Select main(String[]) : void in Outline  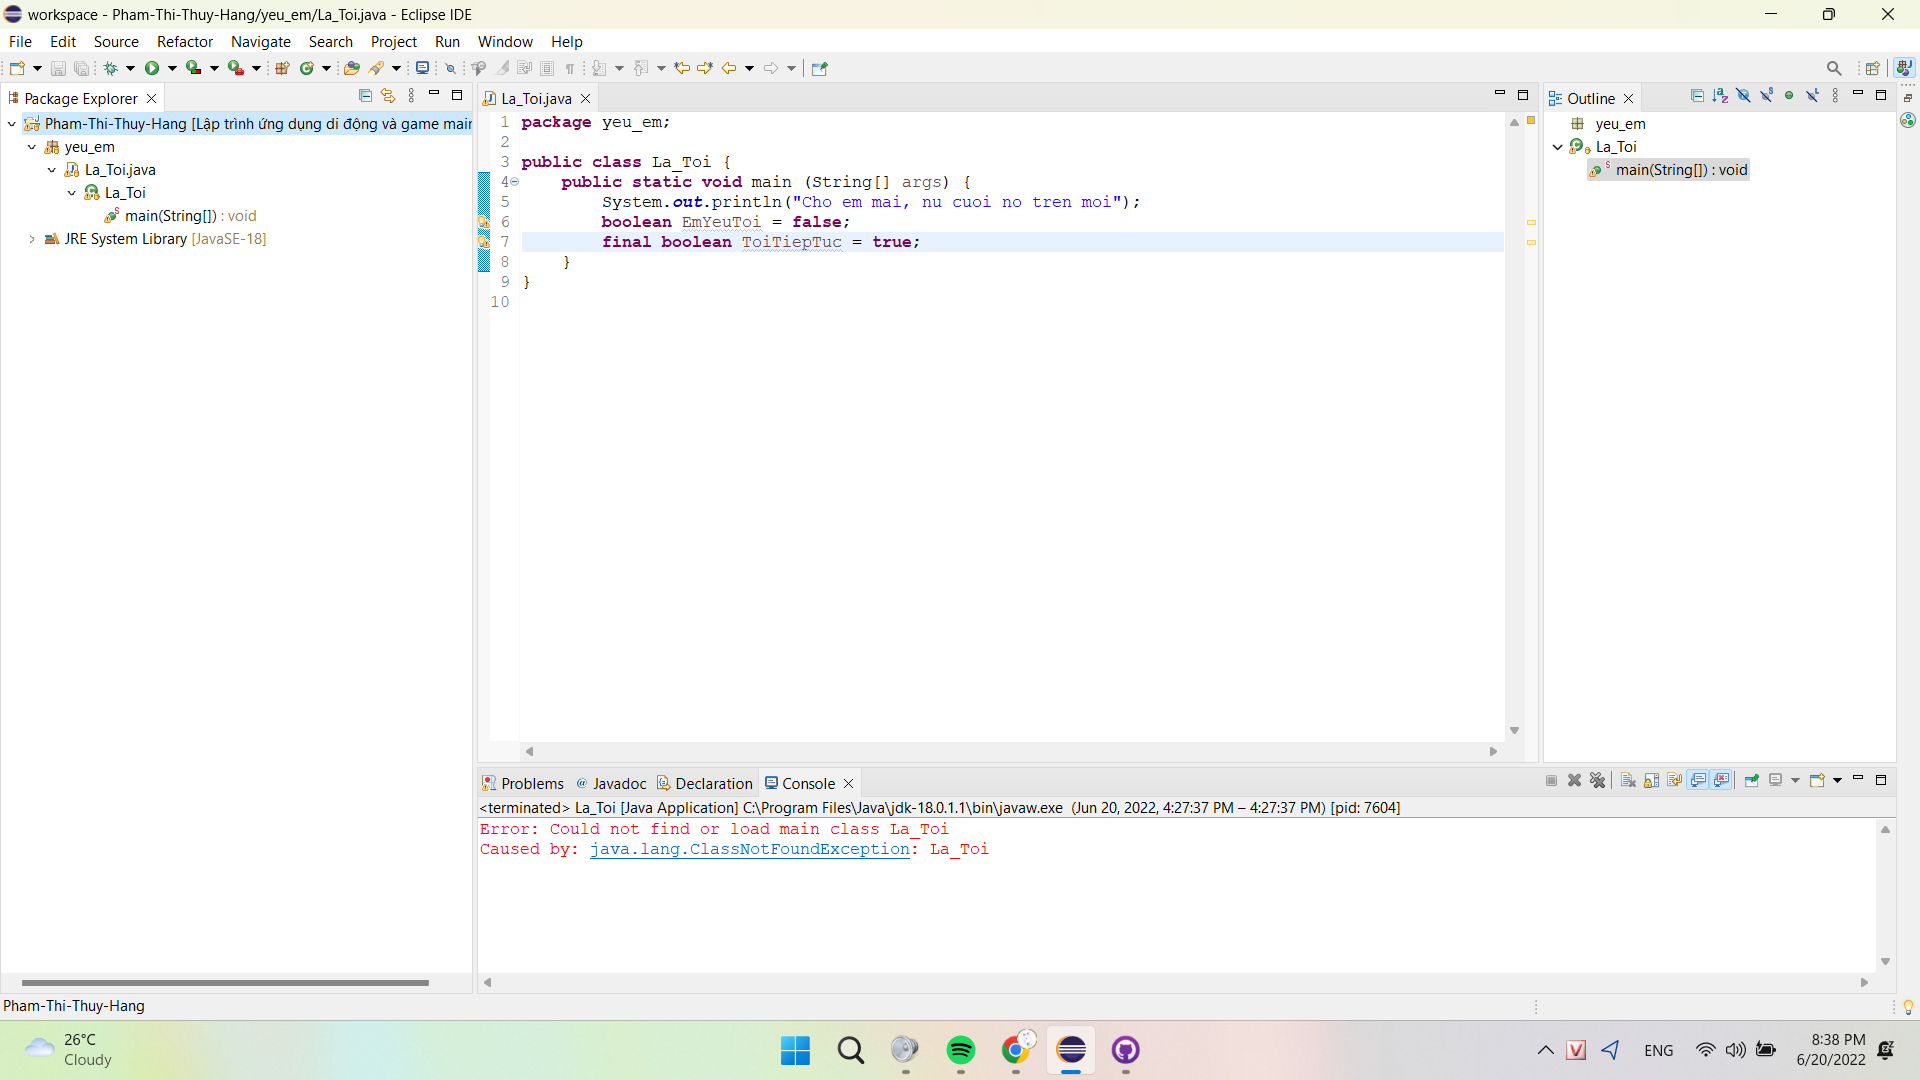[1680, 170]
